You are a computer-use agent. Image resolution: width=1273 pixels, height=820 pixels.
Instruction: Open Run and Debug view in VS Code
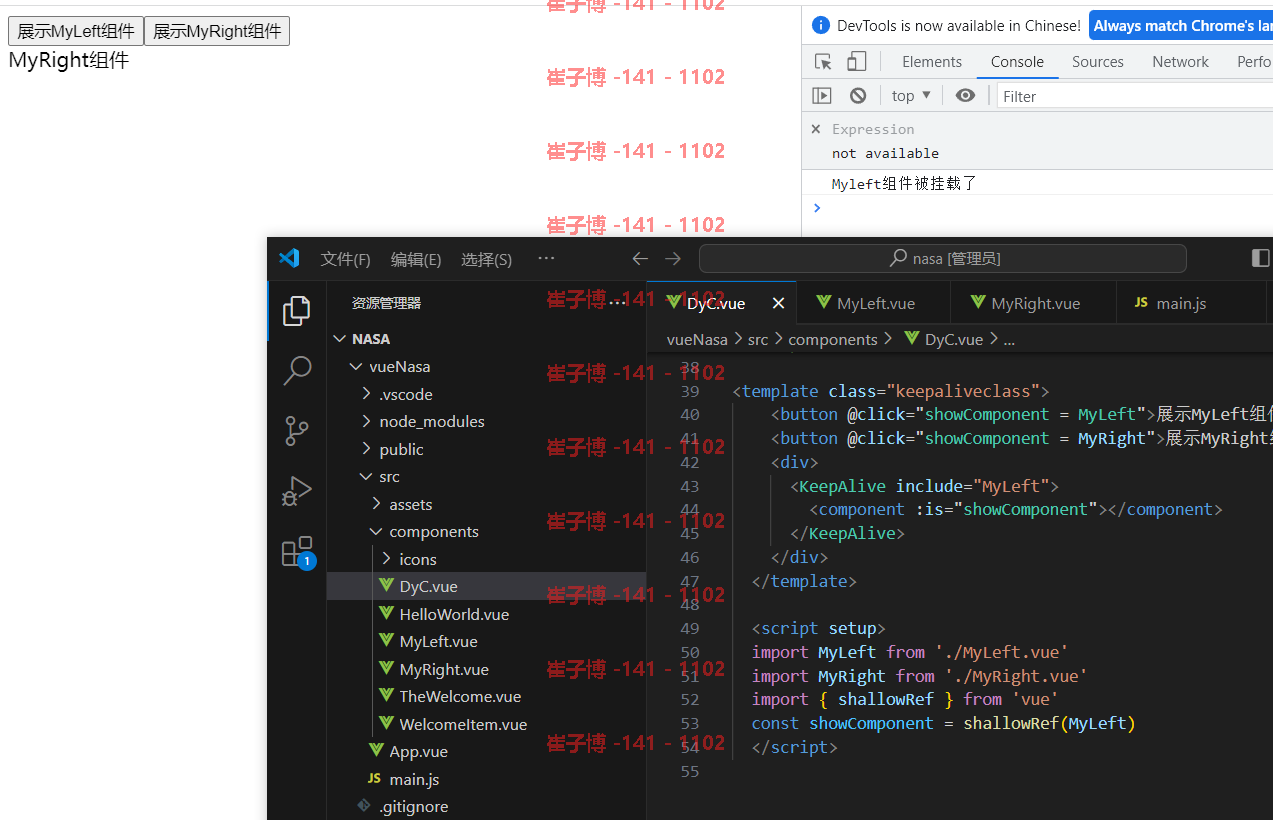[x=297, y=491]
